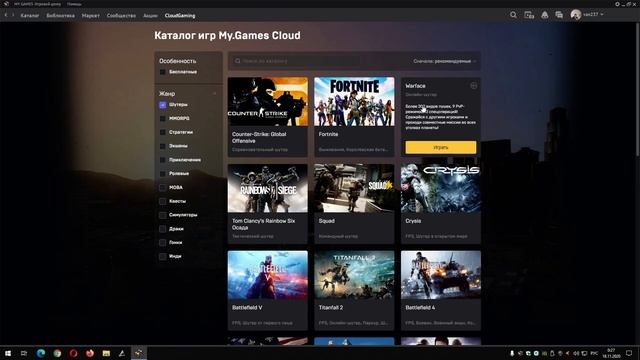Check the Стратегии genre checkbox
The image size is (640, 360).
pos(162,132)
